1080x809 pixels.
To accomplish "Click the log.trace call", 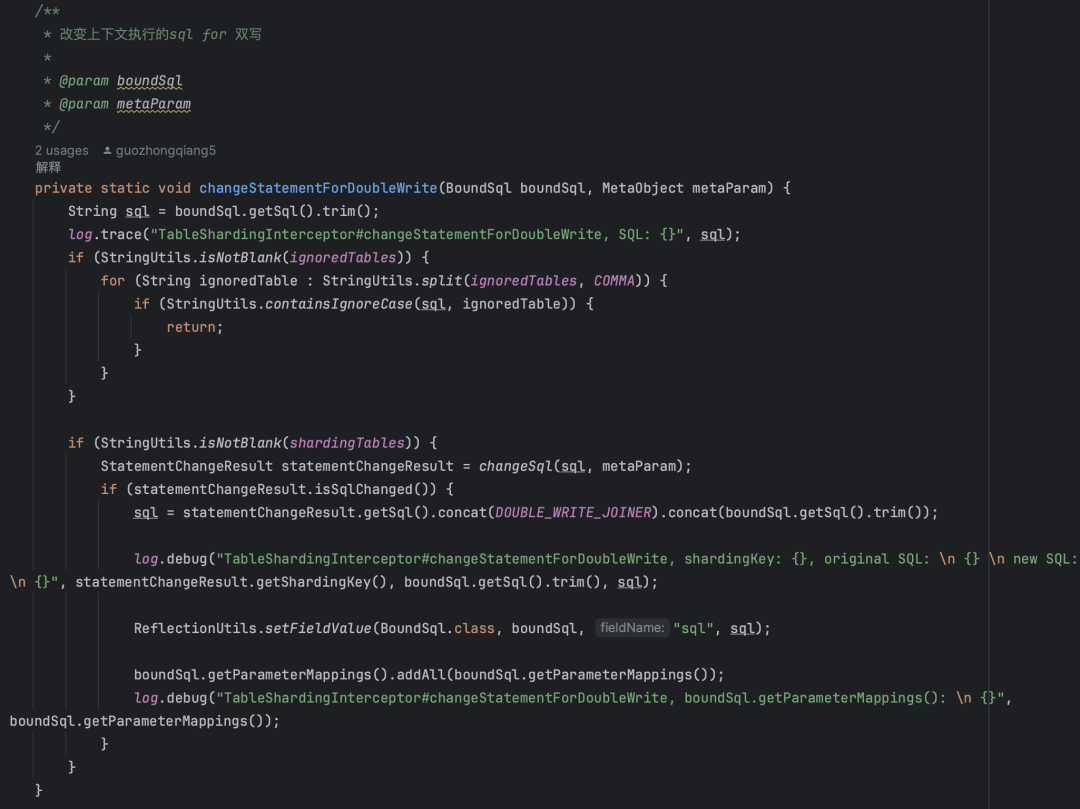I will 105,234.
